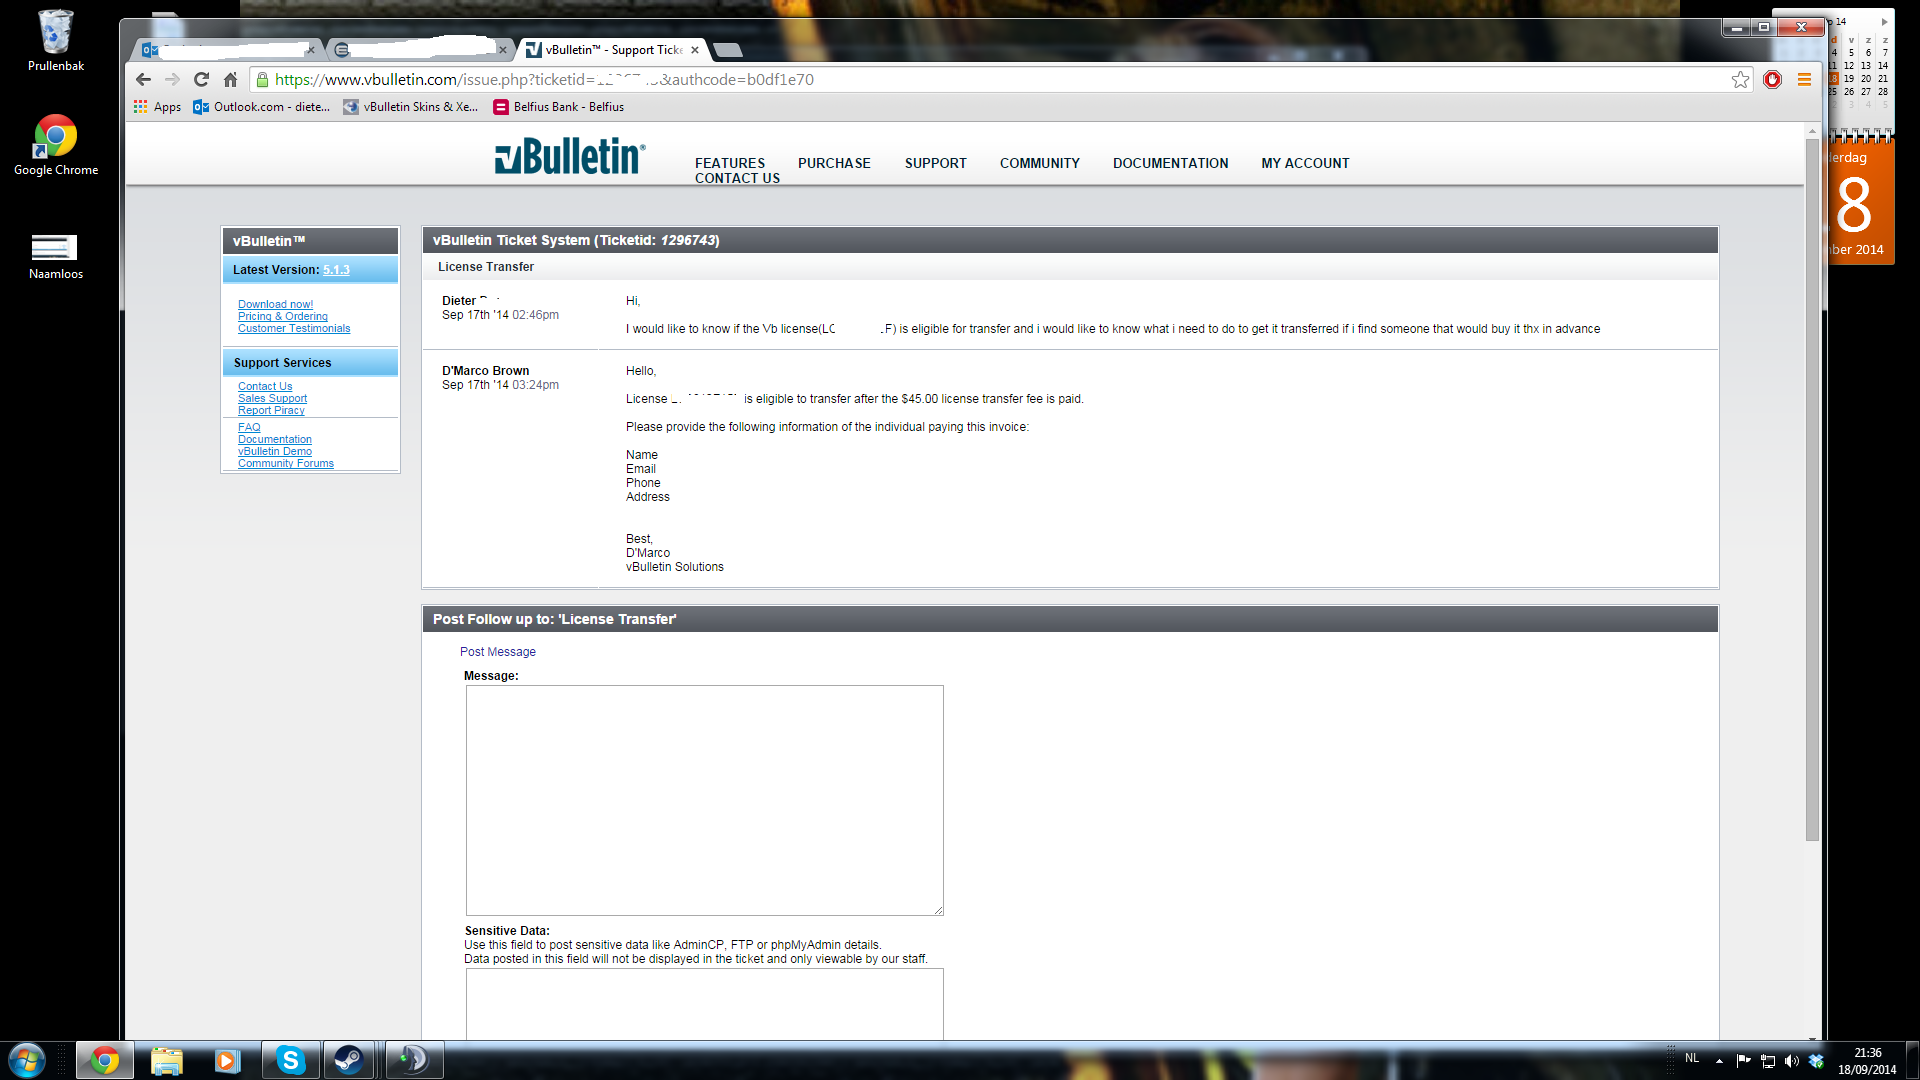Open the network tray icon
The image size is (1920, 1080).
(x=1768, y=1061)
